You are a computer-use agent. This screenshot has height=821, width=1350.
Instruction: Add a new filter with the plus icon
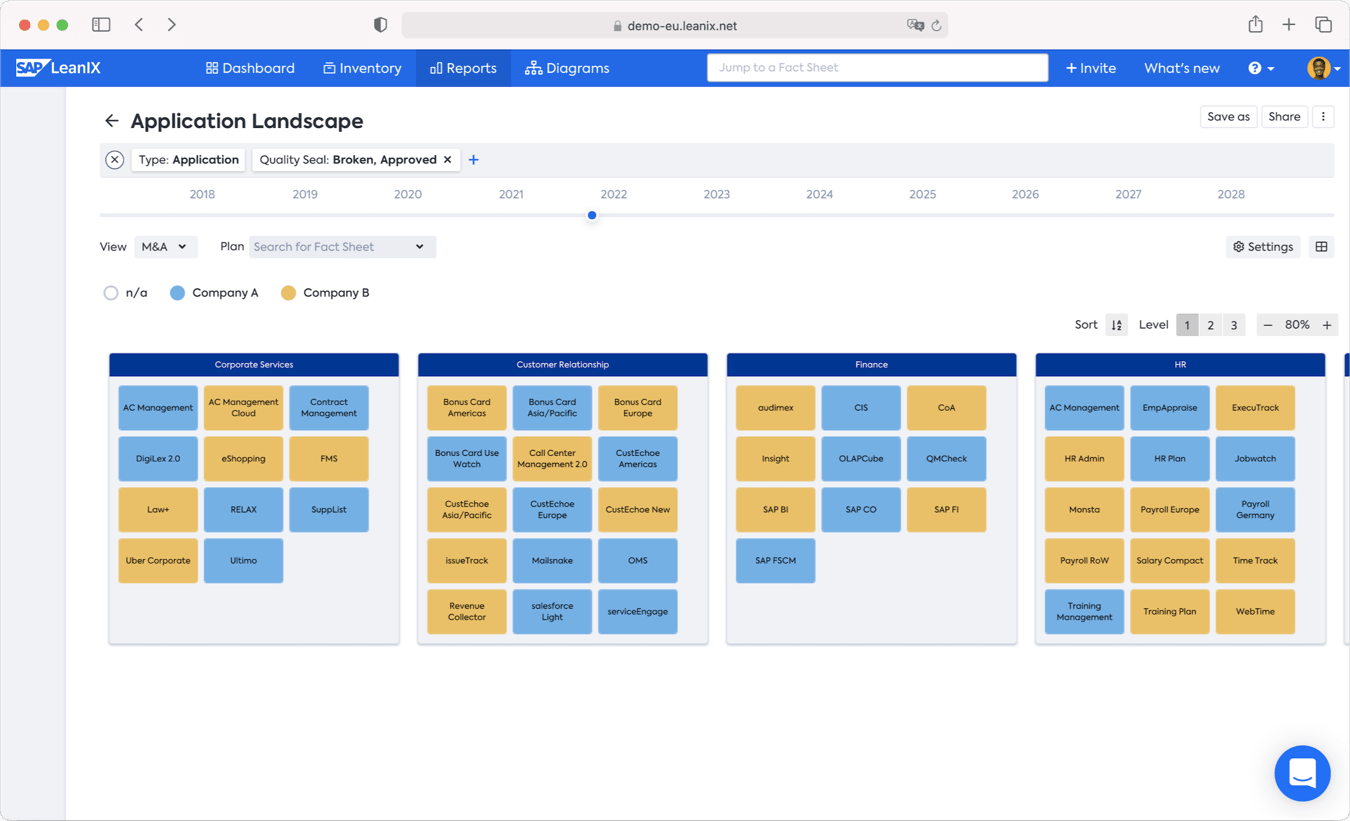[474, 160]
